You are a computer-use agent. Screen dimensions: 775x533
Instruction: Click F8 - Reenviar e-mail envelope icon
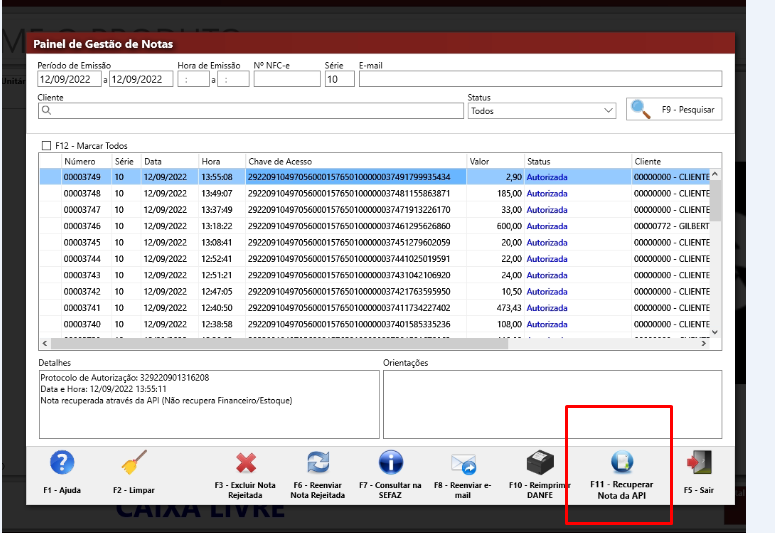(463, 464)
